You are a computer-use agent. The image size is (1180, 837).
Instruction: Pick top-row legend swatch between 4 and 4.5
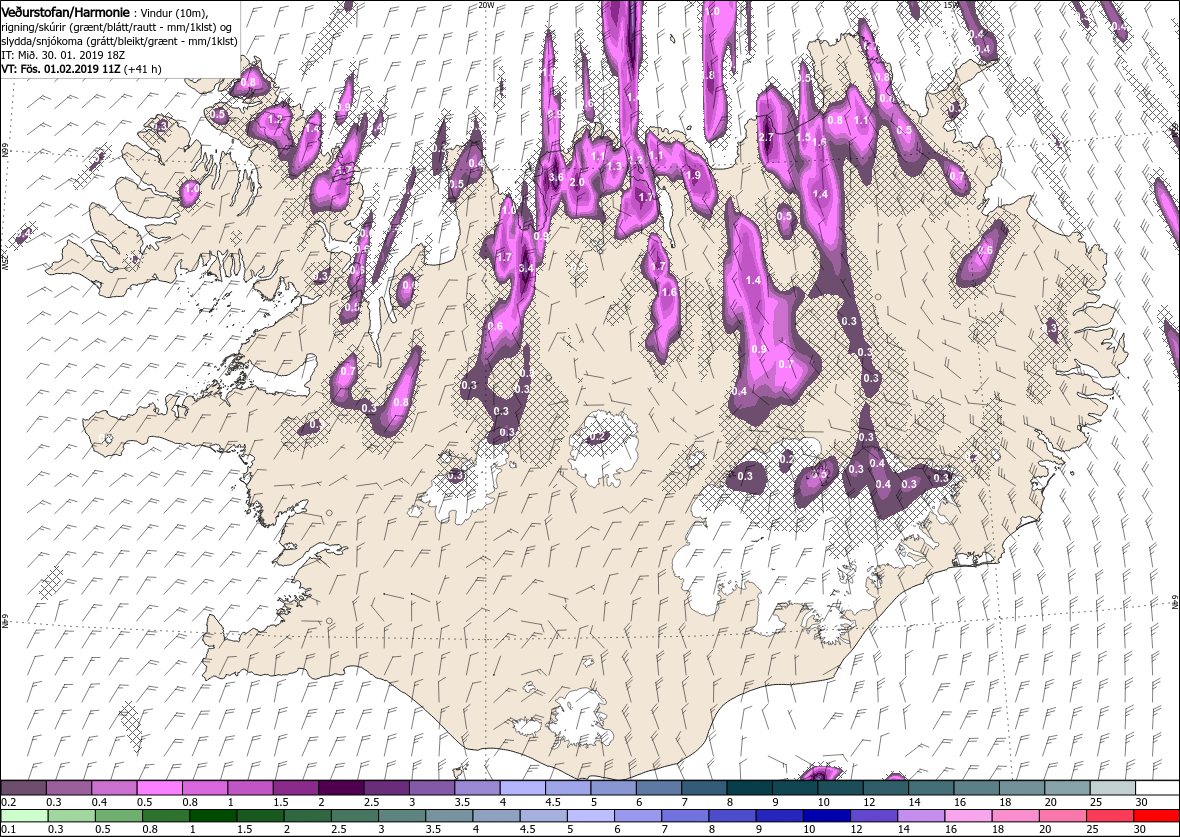click(x=522, y=787)
